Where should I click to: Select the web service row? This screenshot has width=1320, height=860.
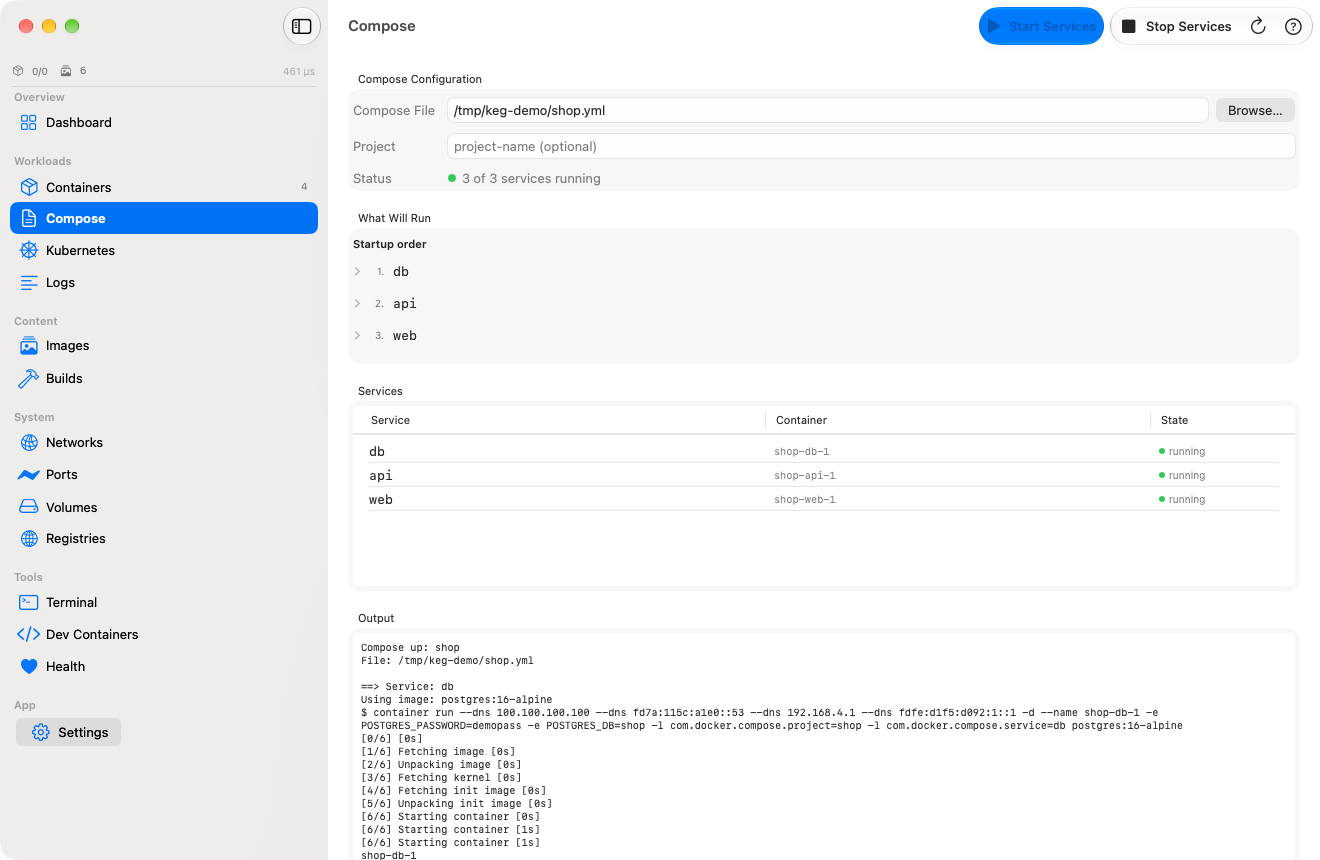(x=824, y=499)
